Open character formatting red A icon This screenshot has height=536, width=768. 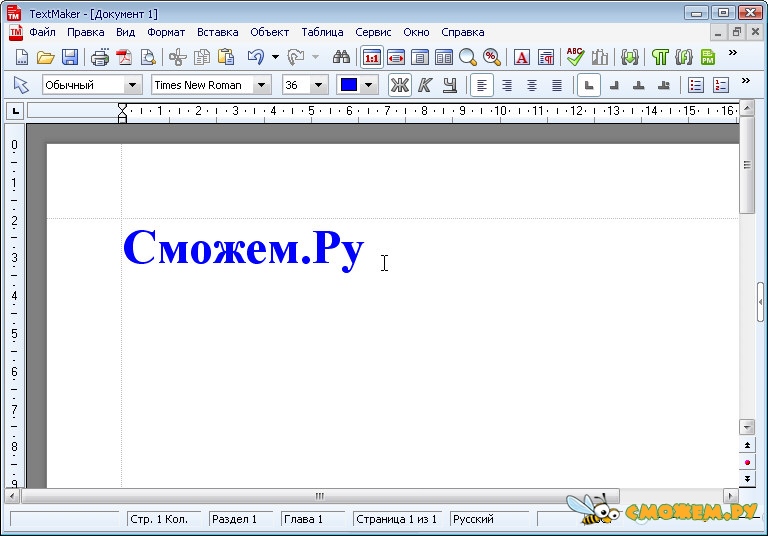point(522,57)
